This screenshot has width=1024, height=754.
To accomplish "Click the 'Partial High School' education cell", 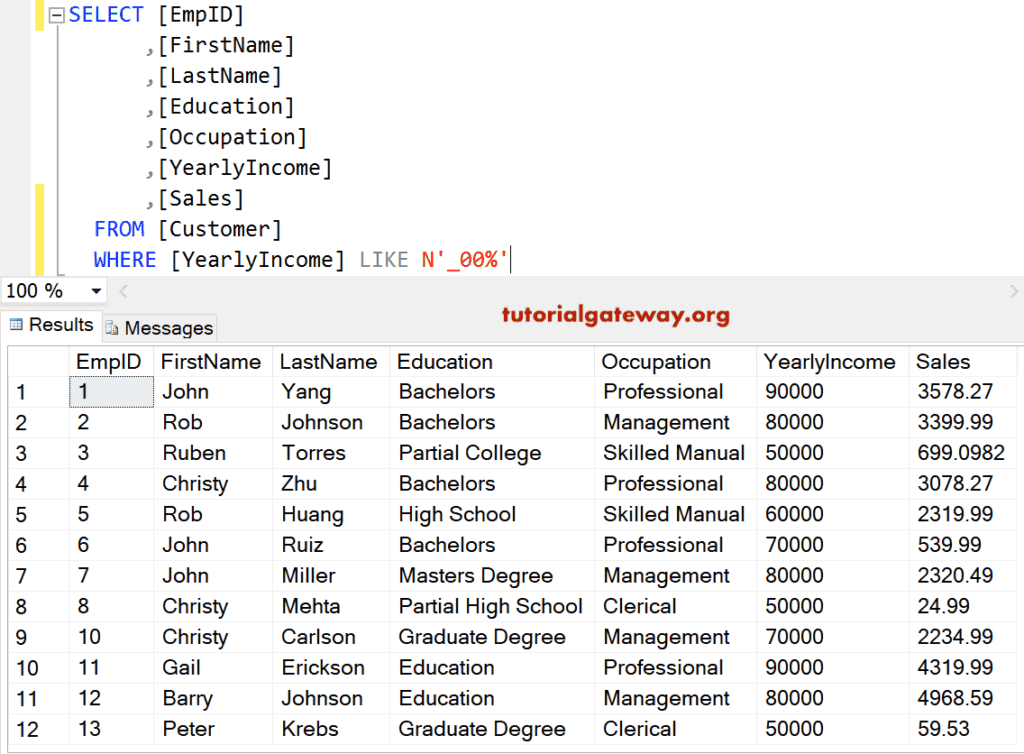I will click(x=491, y=606).
